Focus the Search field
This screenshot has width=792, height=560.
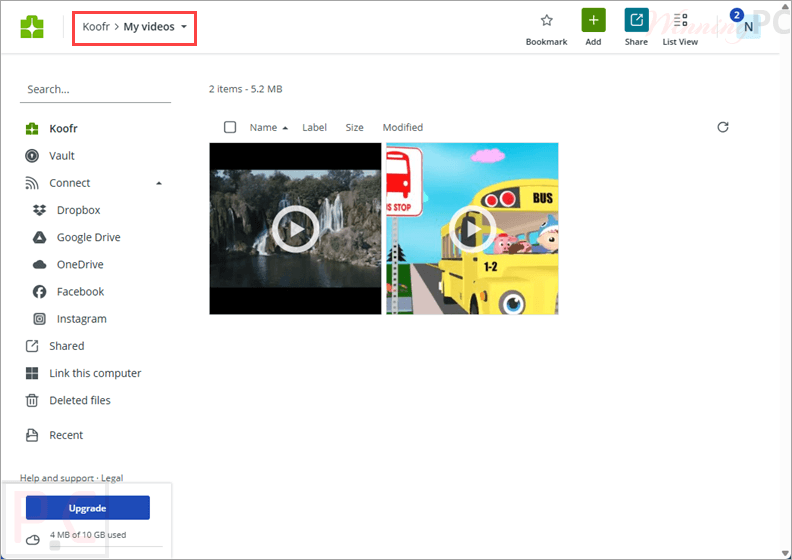95,89
